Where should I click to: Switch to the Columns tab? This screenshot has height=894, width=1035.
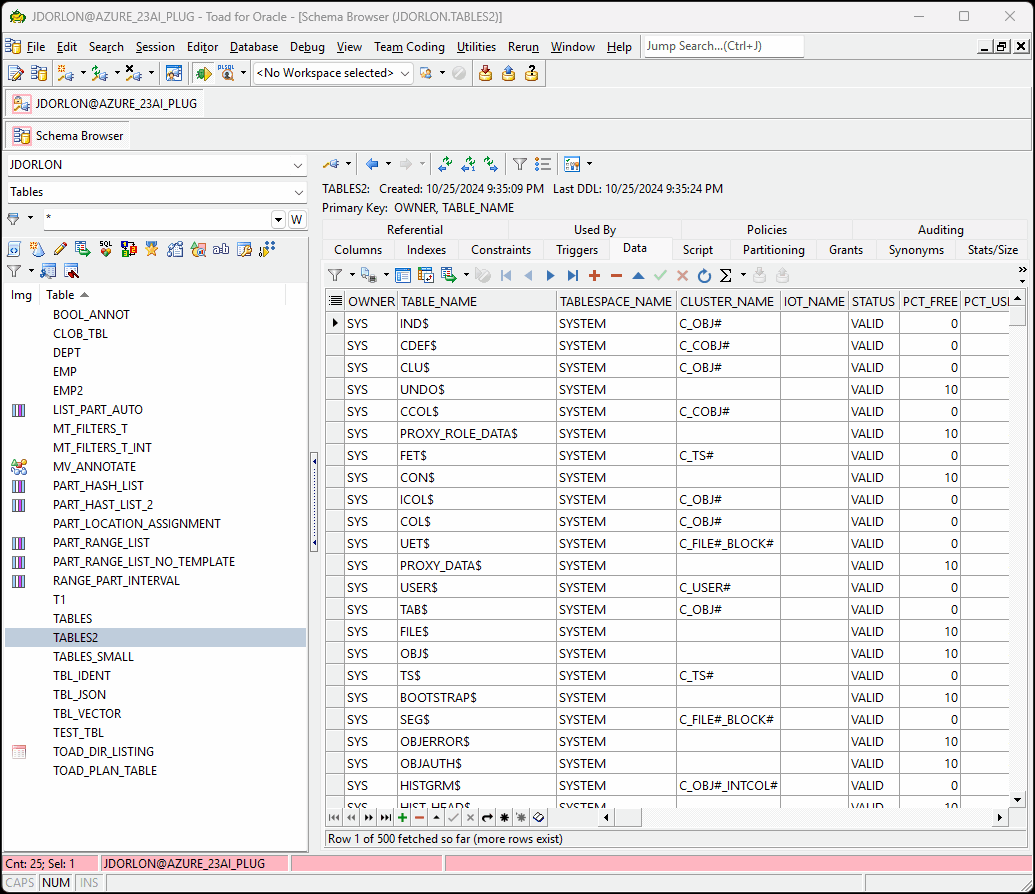click(x=358, y=250)
